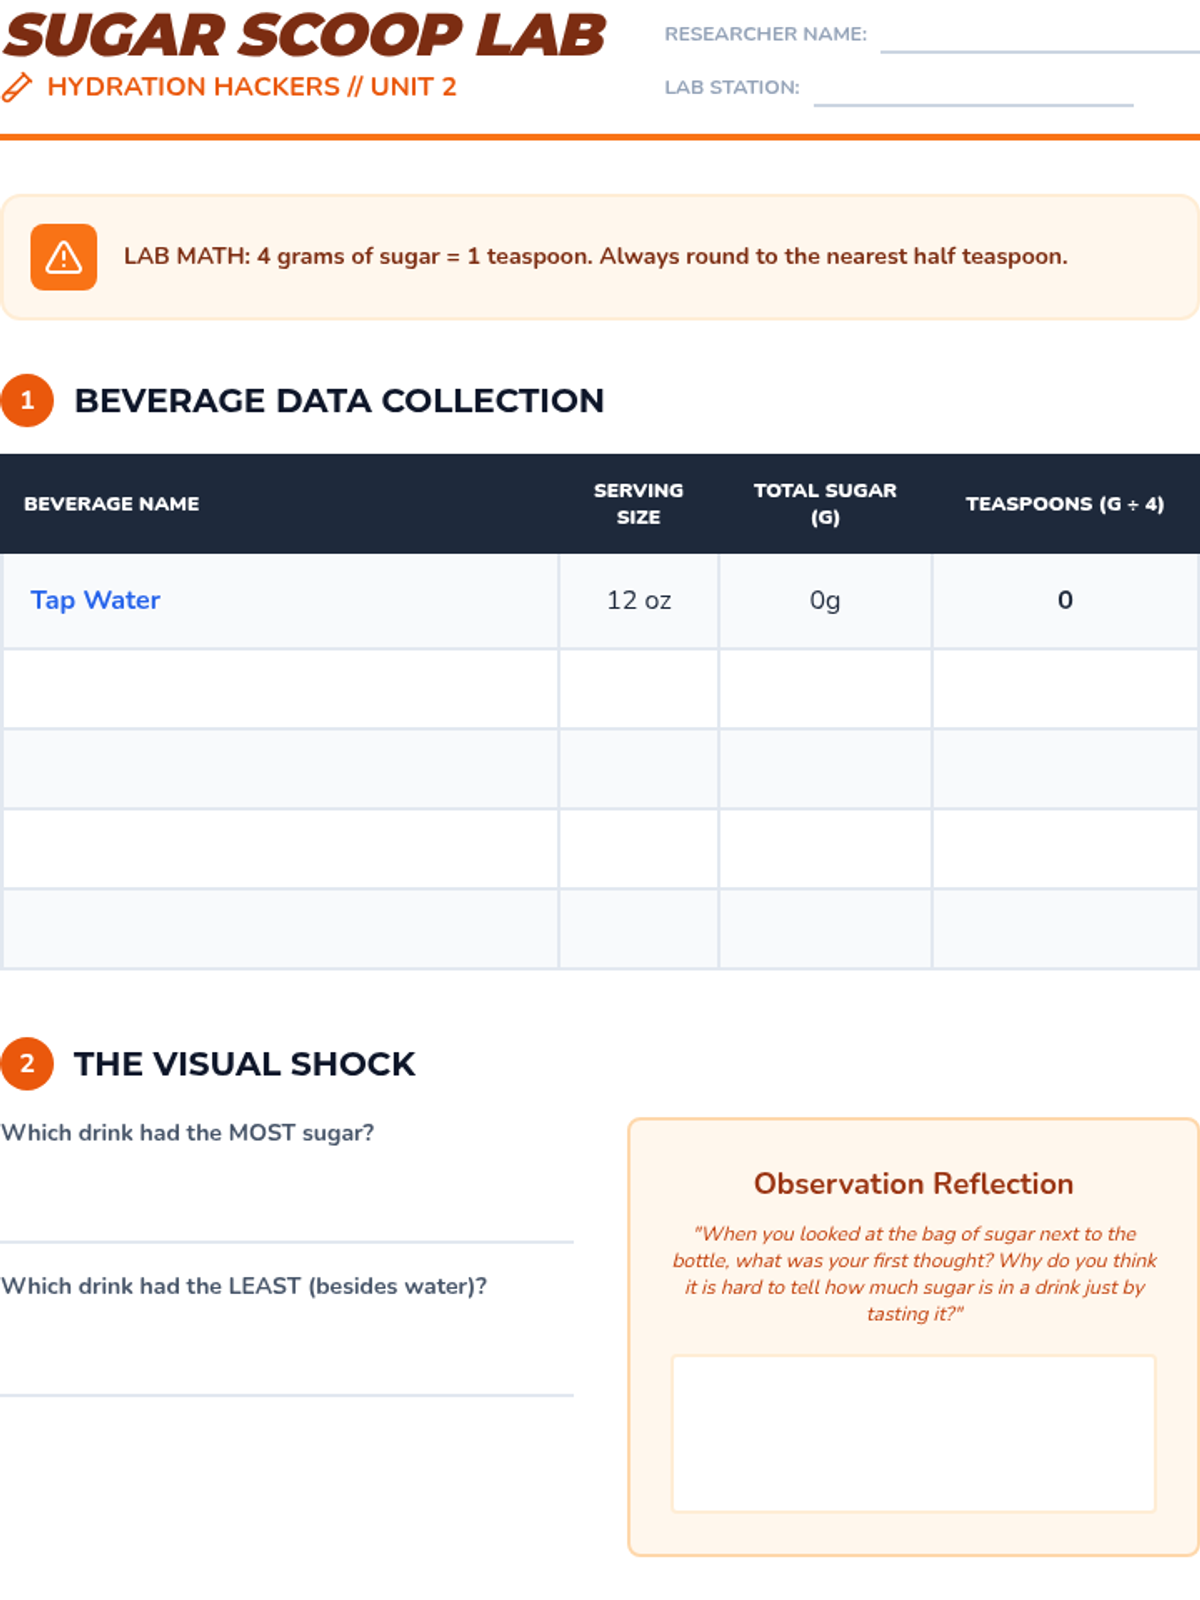
Task: Click answer area under MOST sugar question
Action: point(286,1198)
